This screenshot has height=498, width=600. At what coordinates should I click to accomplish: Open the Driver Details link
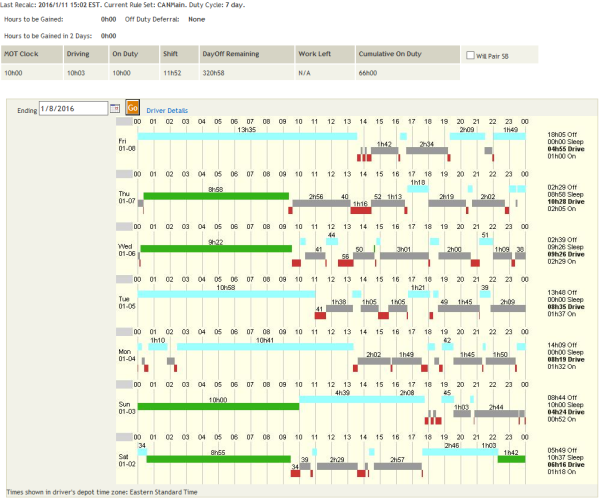(x=166, y=109)
